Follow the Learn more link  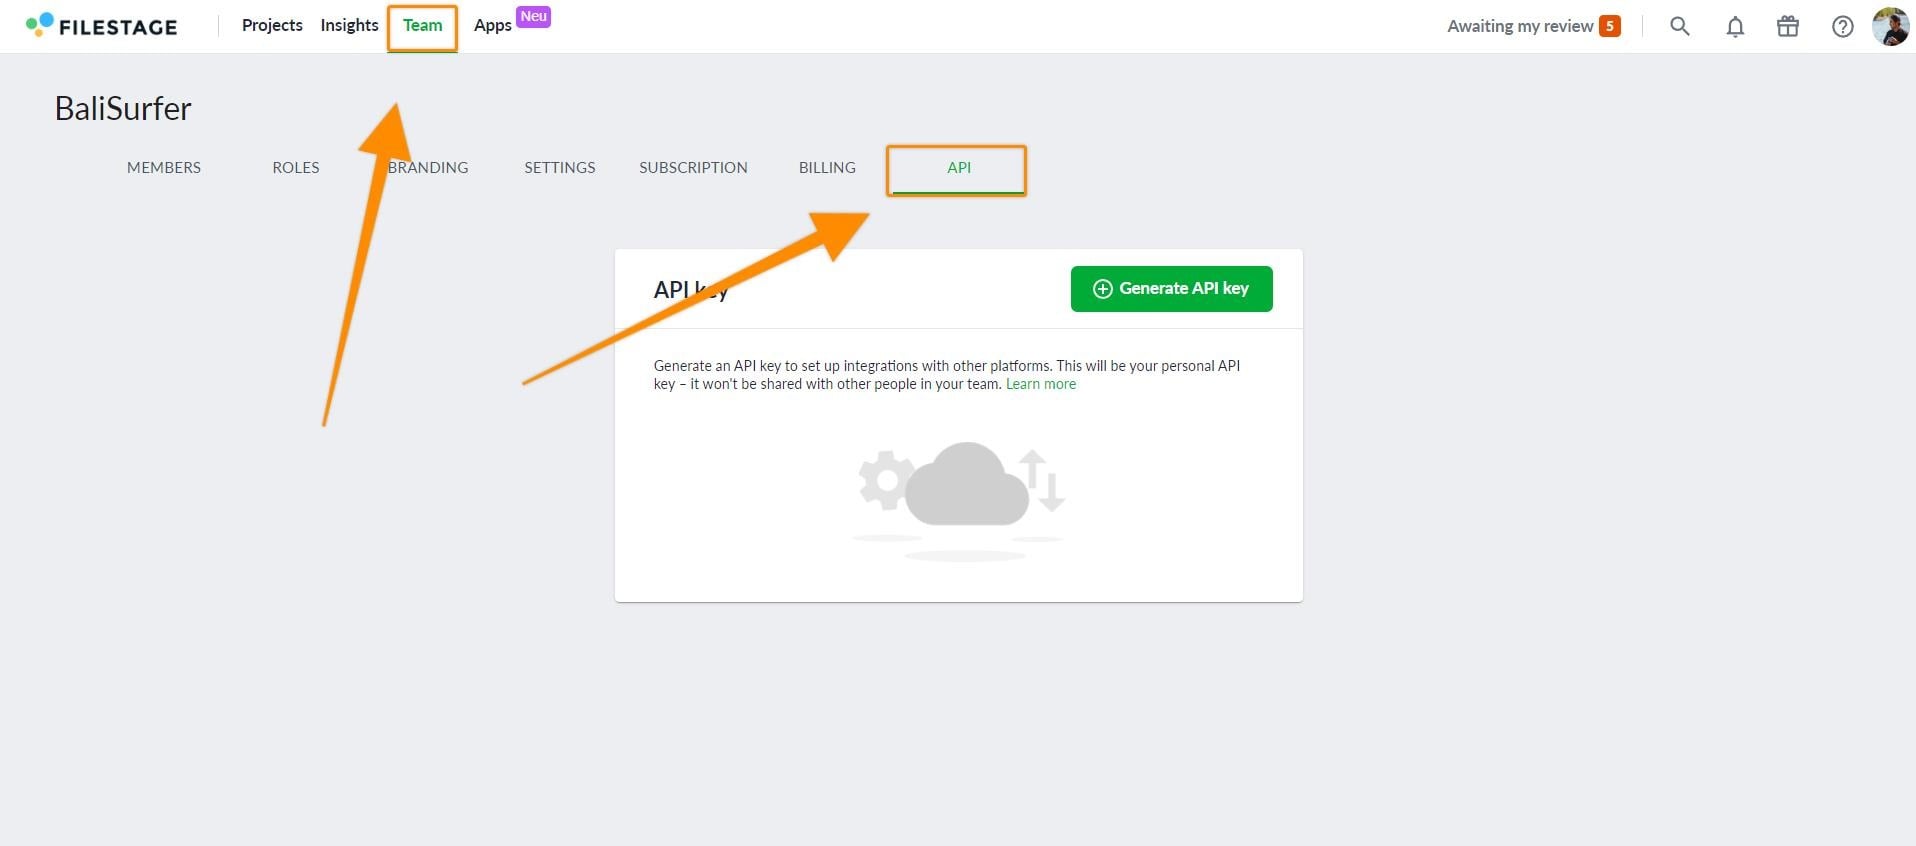coord(1041,384)
